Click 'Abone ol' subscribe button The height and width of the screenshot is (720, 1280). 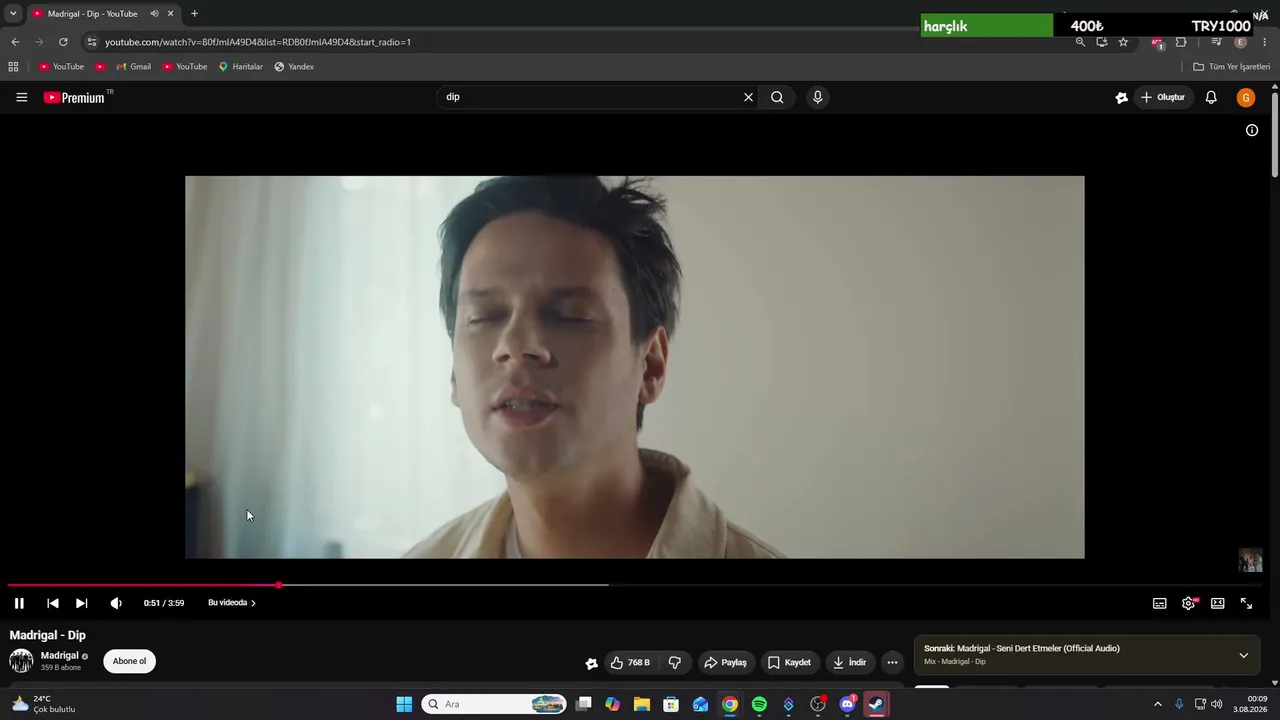(x=129, y=661)
